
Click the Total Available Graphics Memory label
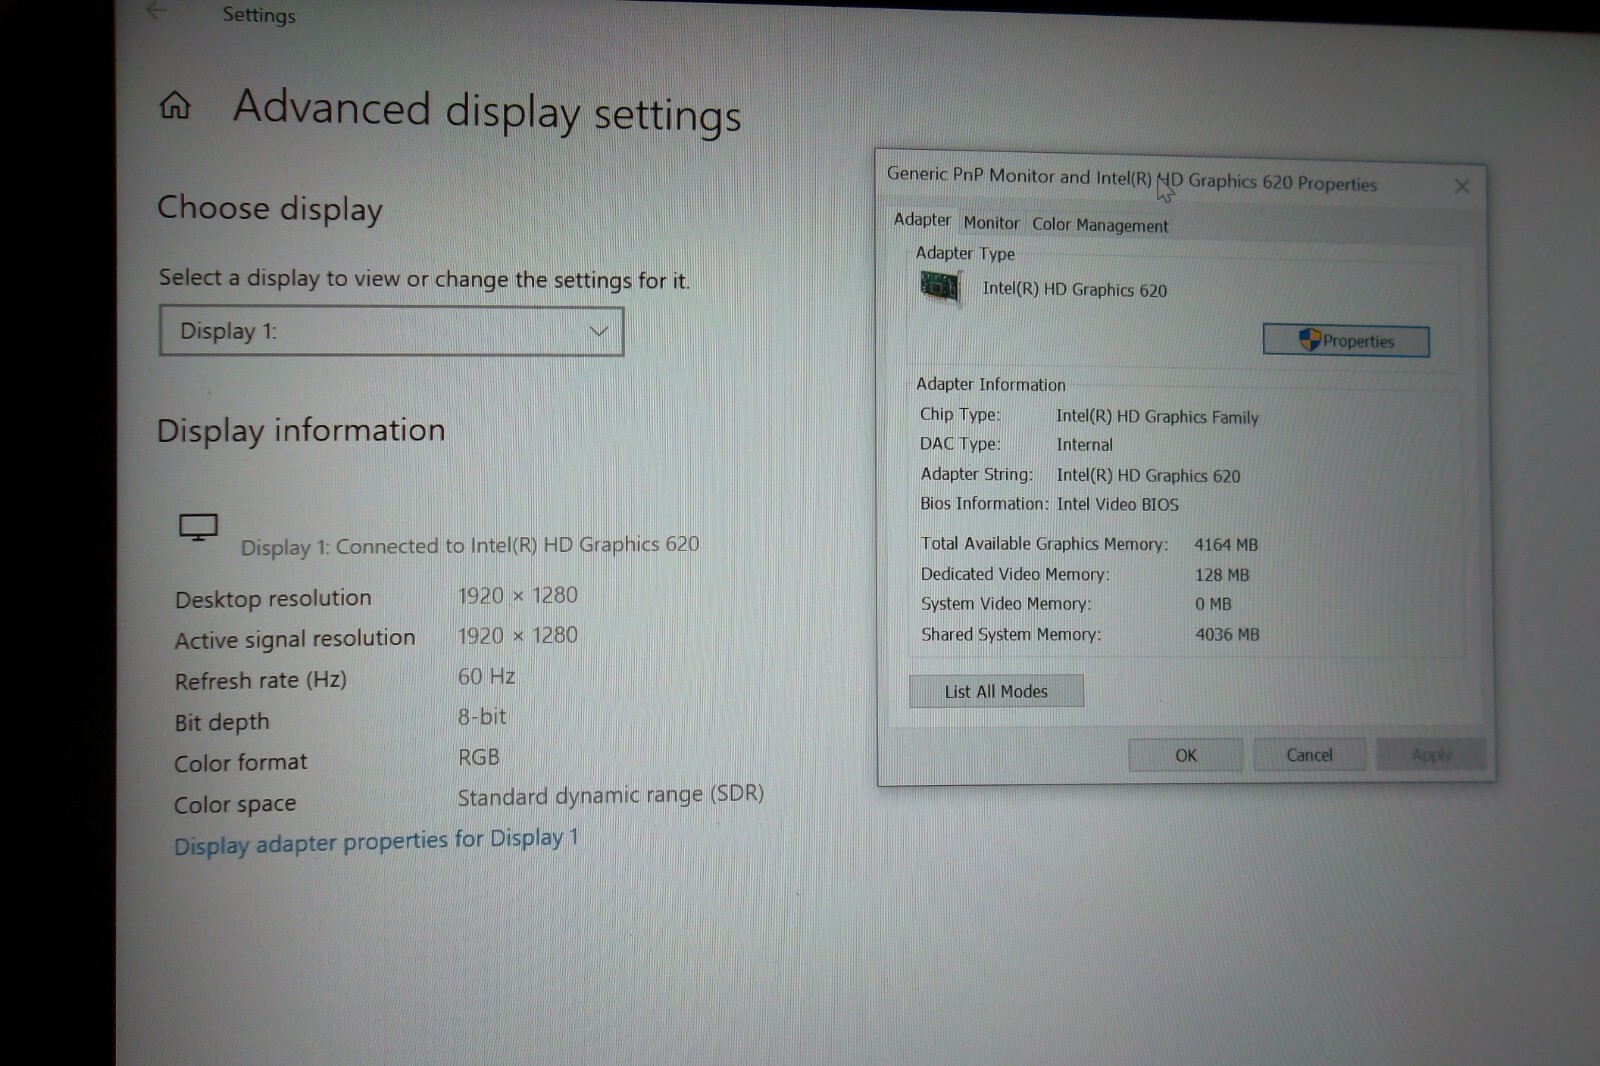click(x=1044, y=544)
